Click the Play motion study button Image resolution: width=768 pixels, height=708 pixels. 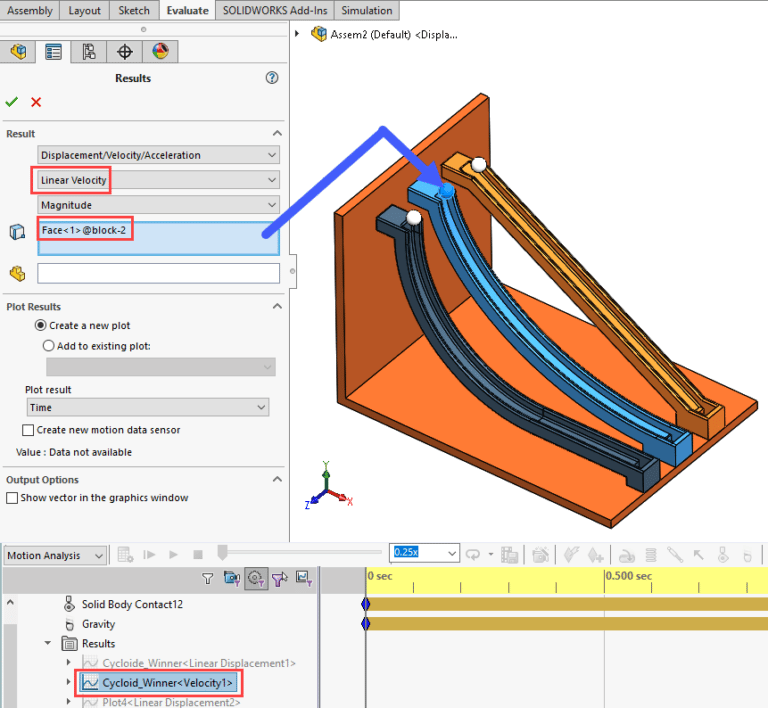coord(173,554)
